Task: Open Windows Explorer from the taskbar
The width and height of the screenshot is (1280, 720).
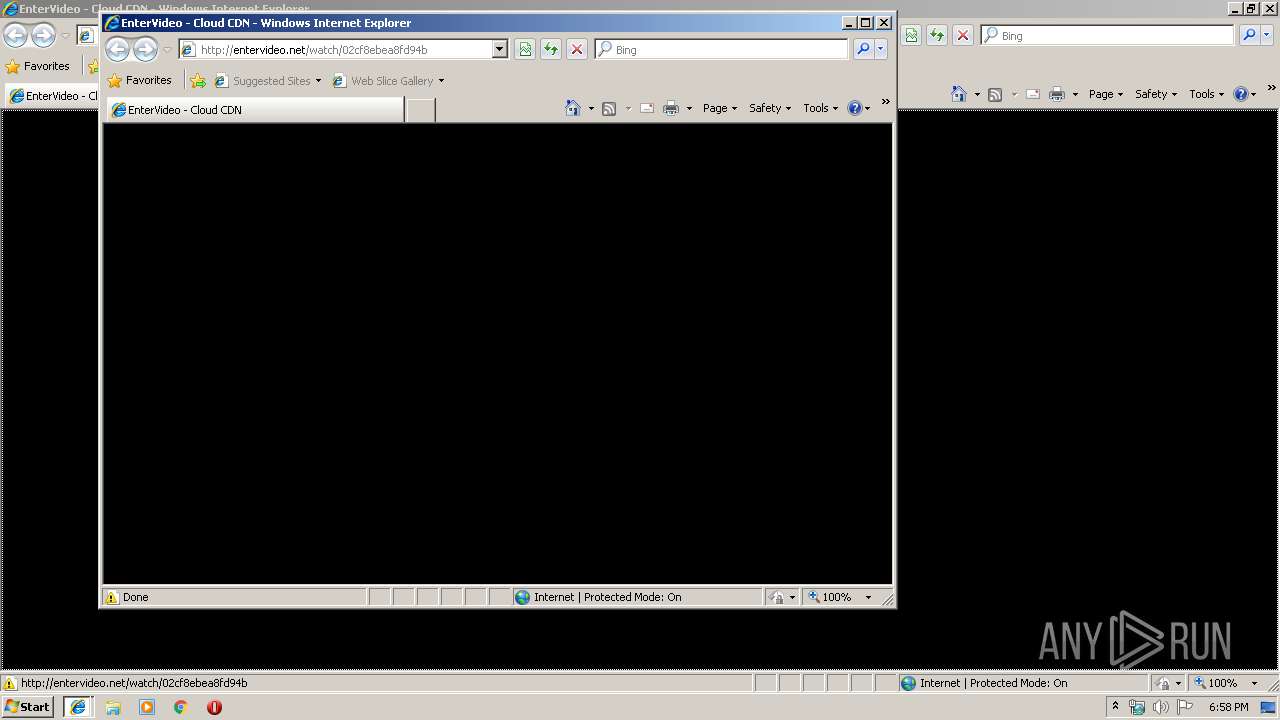Action: coord(113,707)
